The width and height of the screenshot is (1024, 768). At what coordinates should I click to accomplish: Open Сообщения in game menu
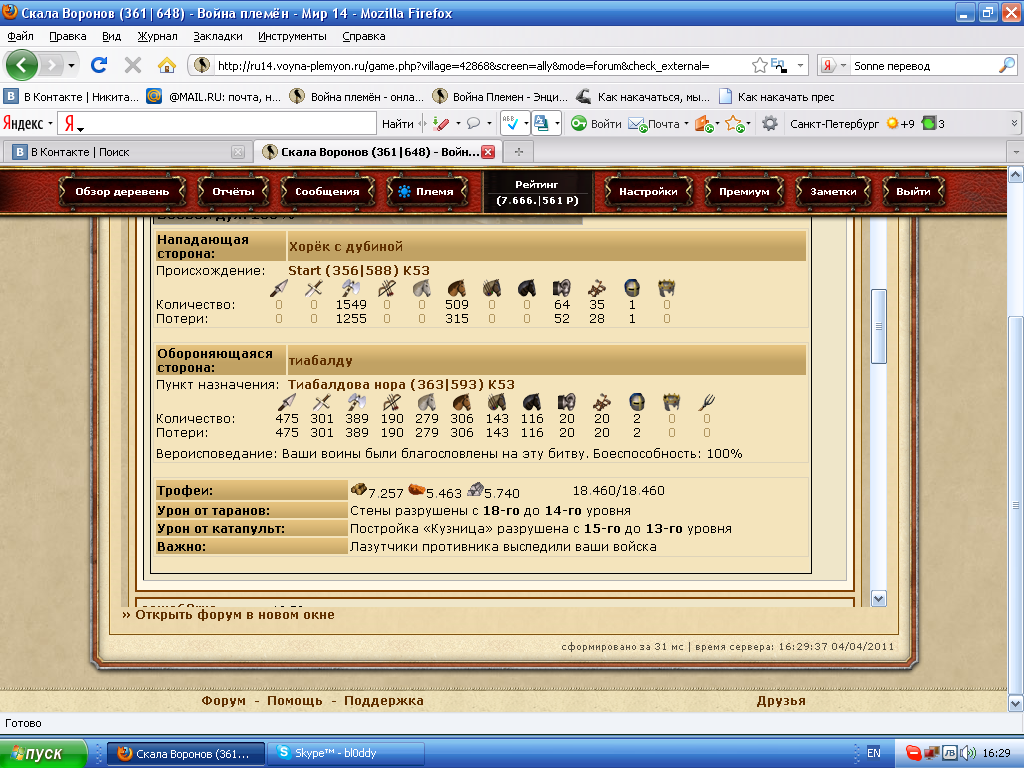(x=327, y=191)
